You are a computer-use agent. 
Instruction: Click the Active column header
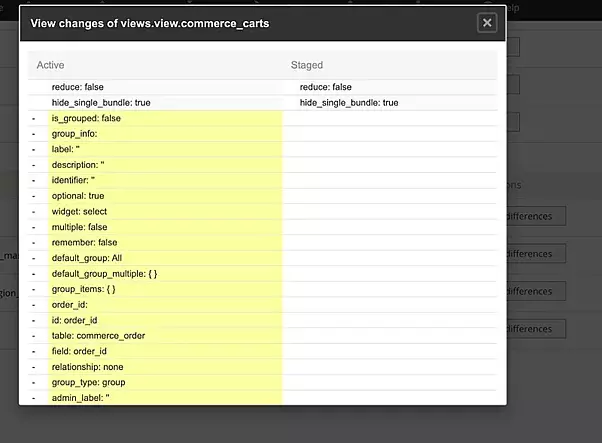50,65
